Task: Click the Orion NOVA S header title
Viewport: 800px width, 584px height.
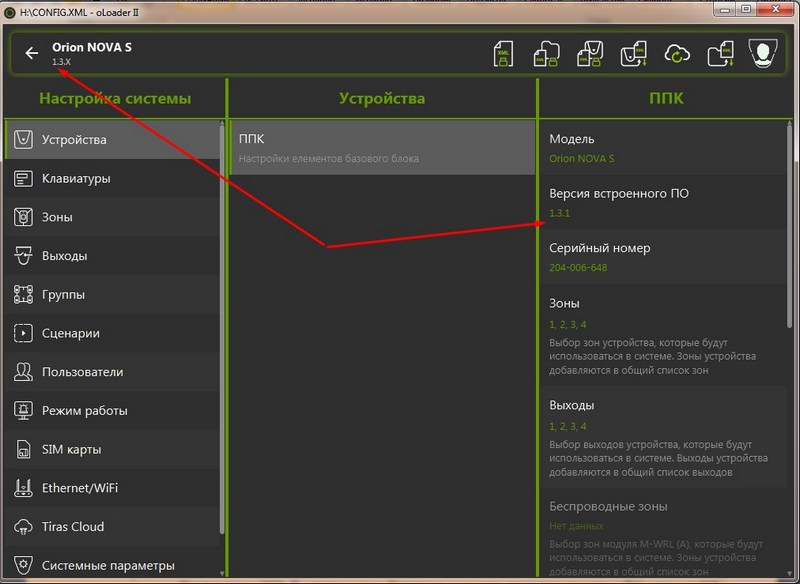Action: [x=92, y=47]
